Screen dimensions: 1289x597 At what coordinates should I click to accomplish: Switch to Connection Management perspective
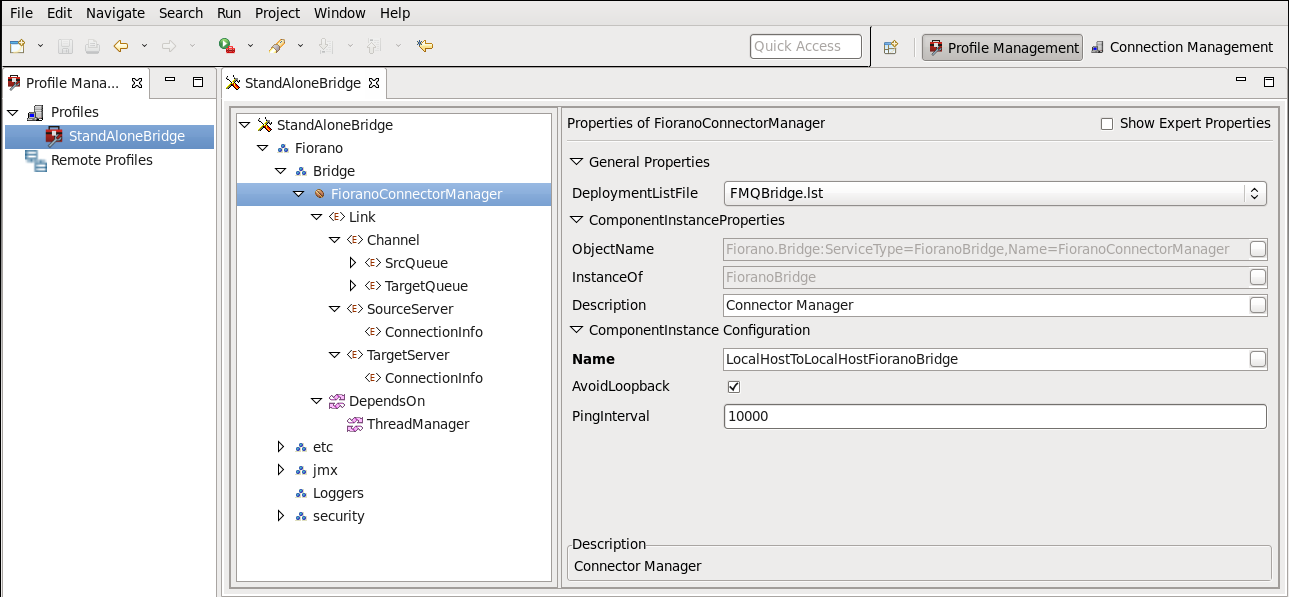(x=1182, y=47)
